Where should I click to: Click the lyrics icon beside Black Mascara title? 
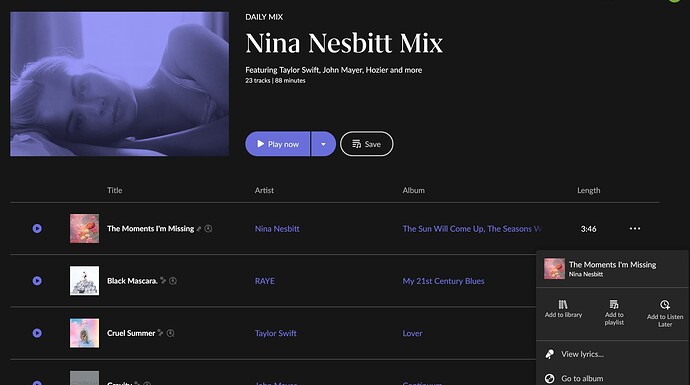[162, 280]
